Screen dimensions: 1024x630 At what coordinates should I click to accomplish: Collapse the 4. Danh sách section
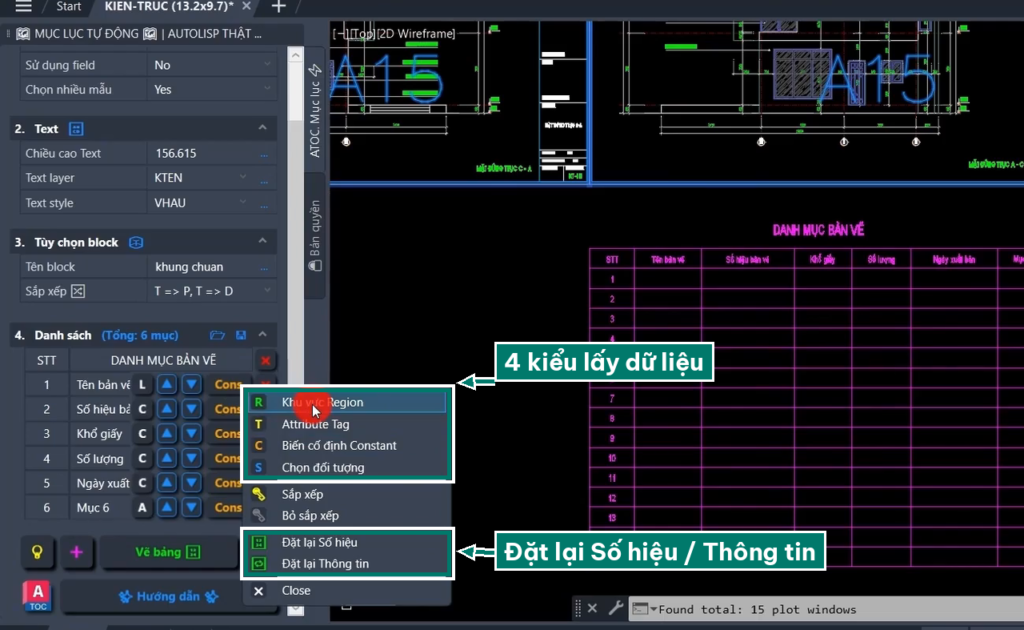(x=263, y=334)
